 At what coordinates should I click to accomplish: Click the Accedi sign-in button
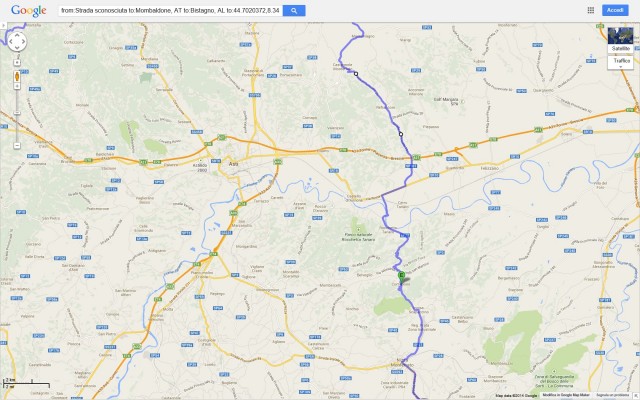(x=615, y=10)
